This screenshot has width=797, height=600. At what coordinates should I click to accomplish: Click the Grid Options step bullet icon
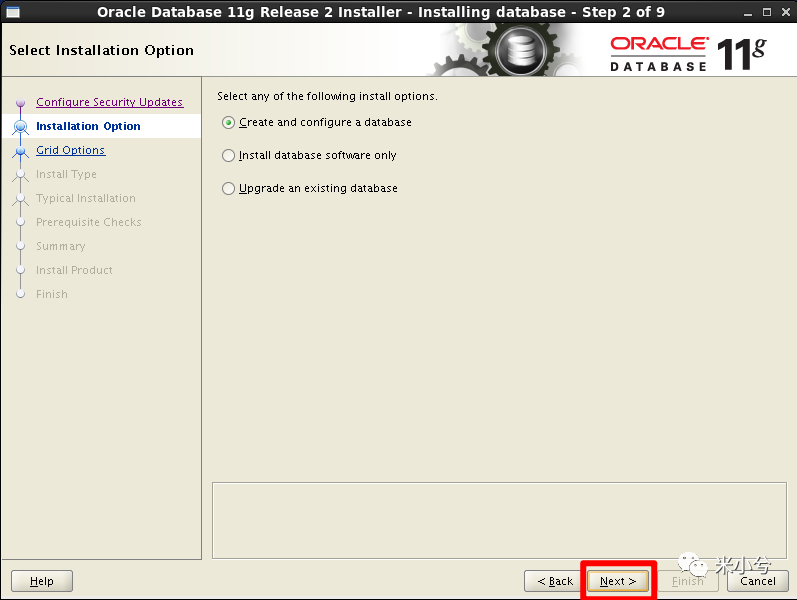point(20,151)
